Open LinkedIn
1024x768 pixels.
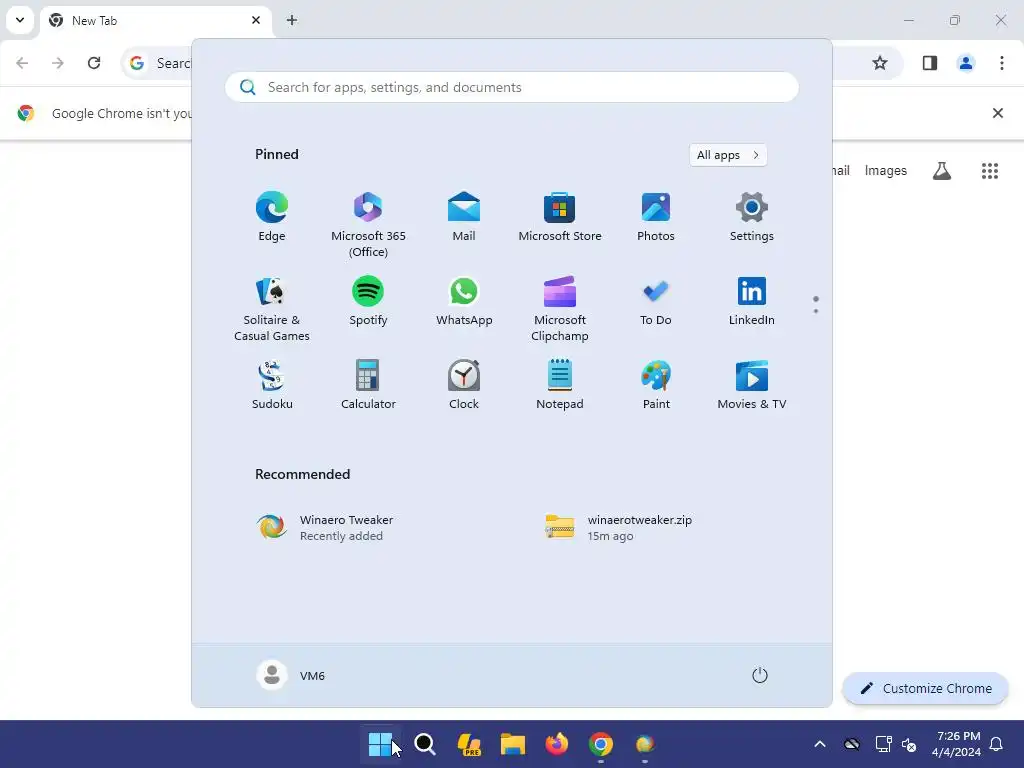[752, 301]
